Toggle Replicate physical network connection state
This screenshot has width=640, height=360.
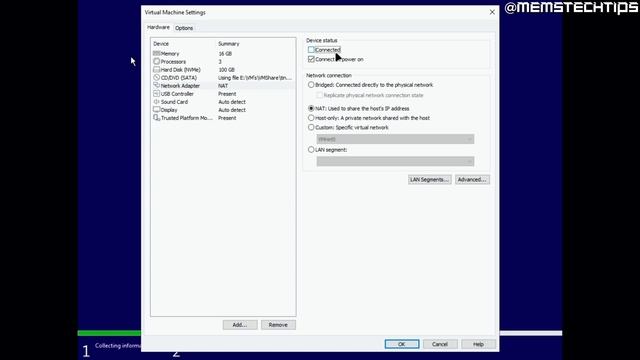319,95
